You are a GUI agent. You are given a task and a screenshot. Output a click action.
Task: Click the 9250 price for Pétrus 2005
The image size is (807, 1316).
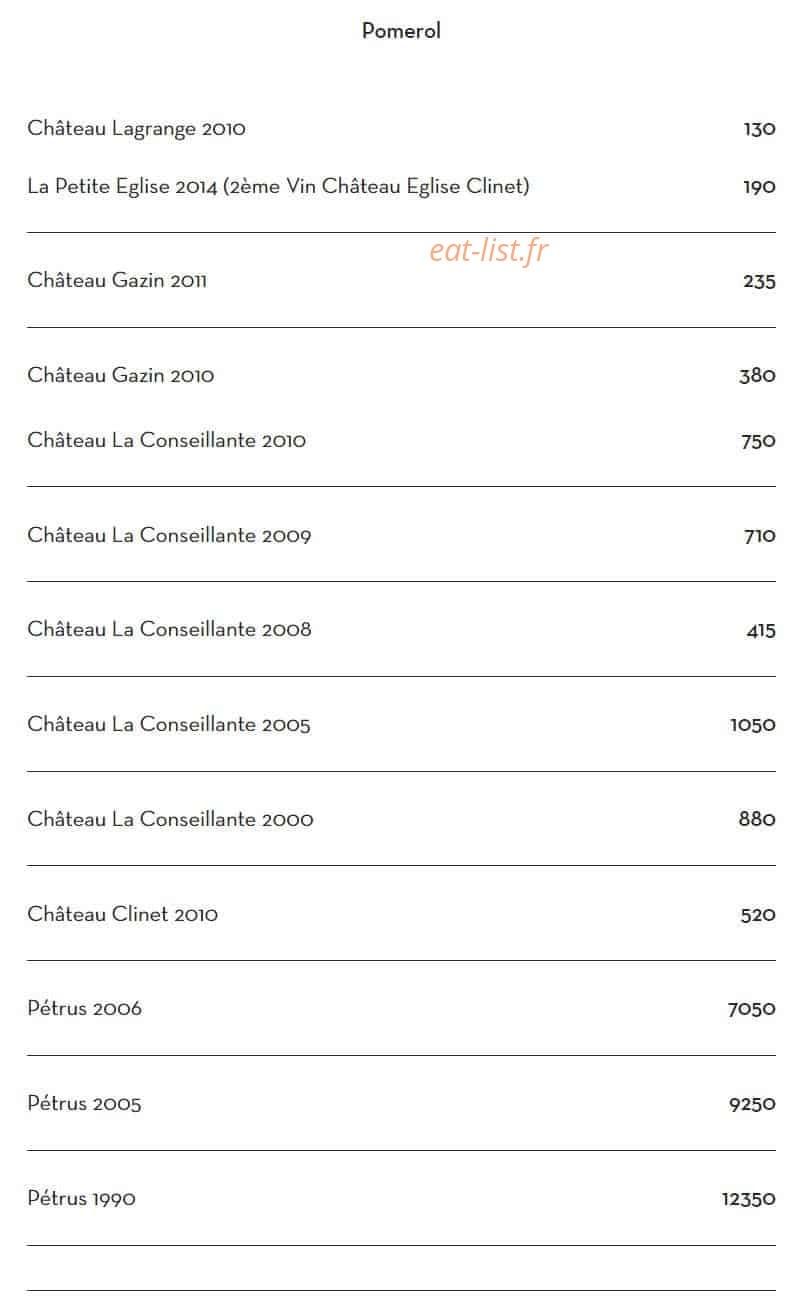pos(753,1104)
